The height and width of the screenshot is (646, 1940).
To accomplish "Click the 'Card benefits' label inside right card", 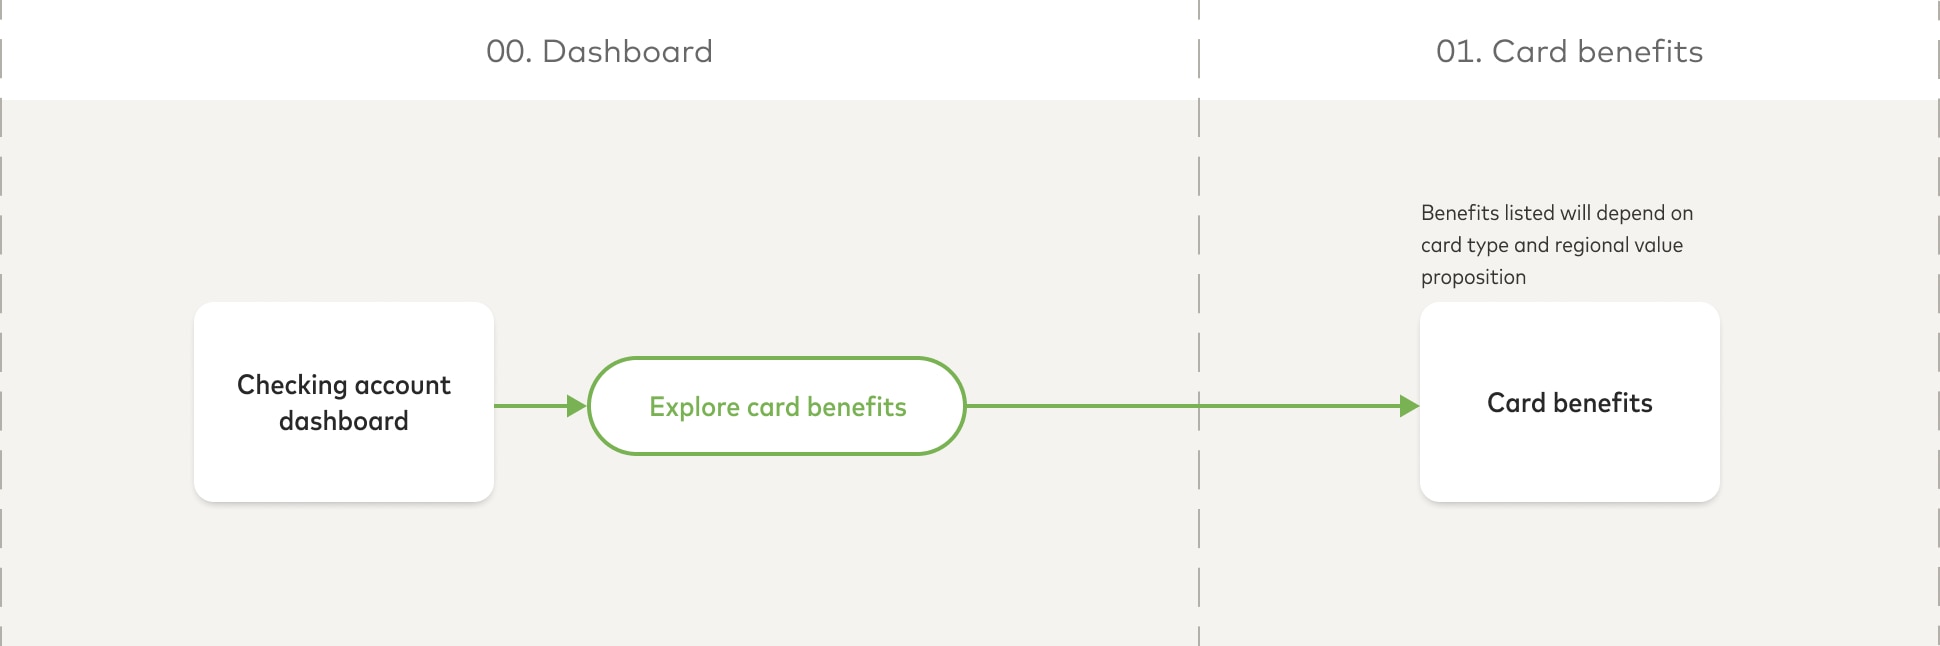I will (1570, 403).
